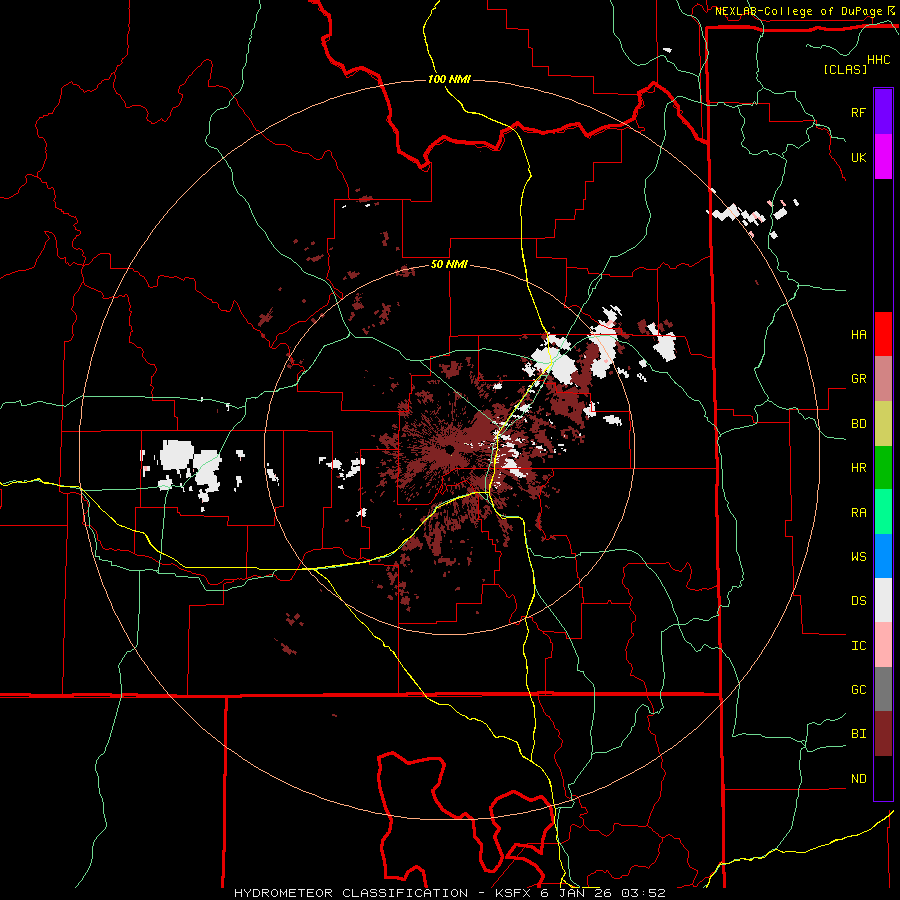Click the 50 NMI range ring label
The height and width of the screenshot is (900, 900).
click(x=449, y=265)
